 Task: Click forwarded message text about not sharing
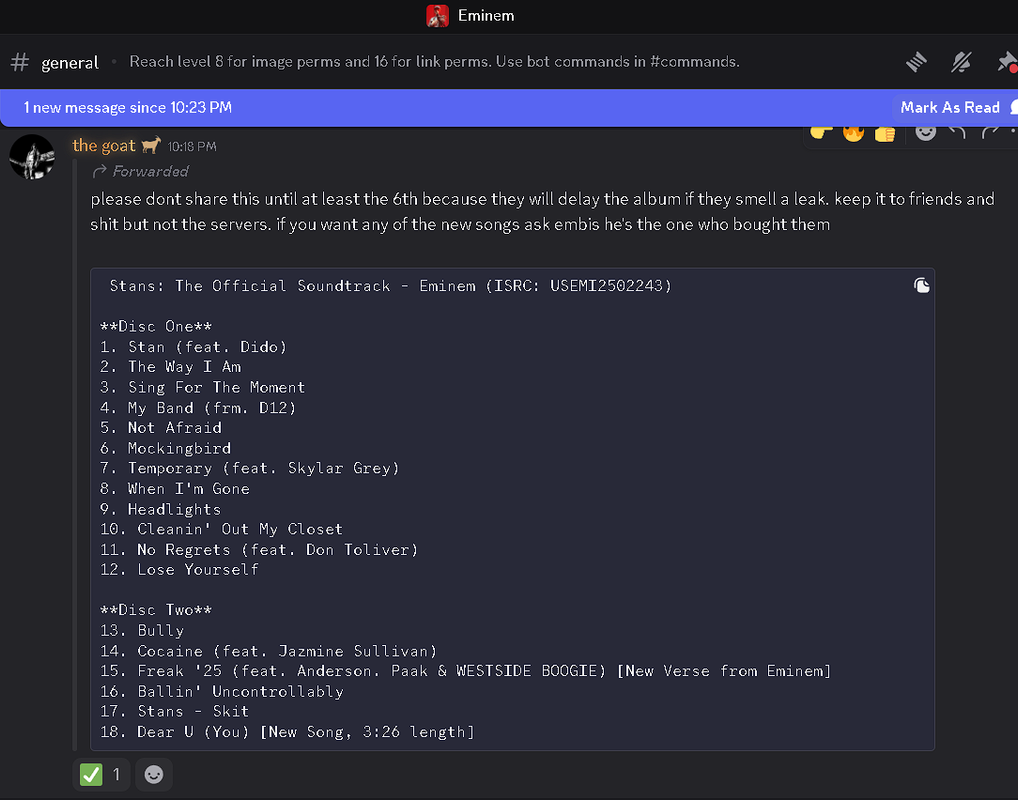click(x=542, y=212)
